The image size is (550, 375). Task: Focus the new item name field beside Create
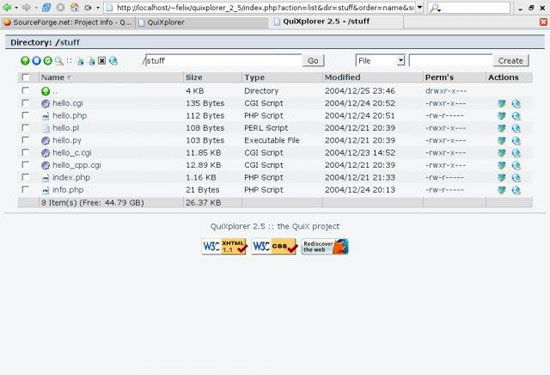point(451,61)
